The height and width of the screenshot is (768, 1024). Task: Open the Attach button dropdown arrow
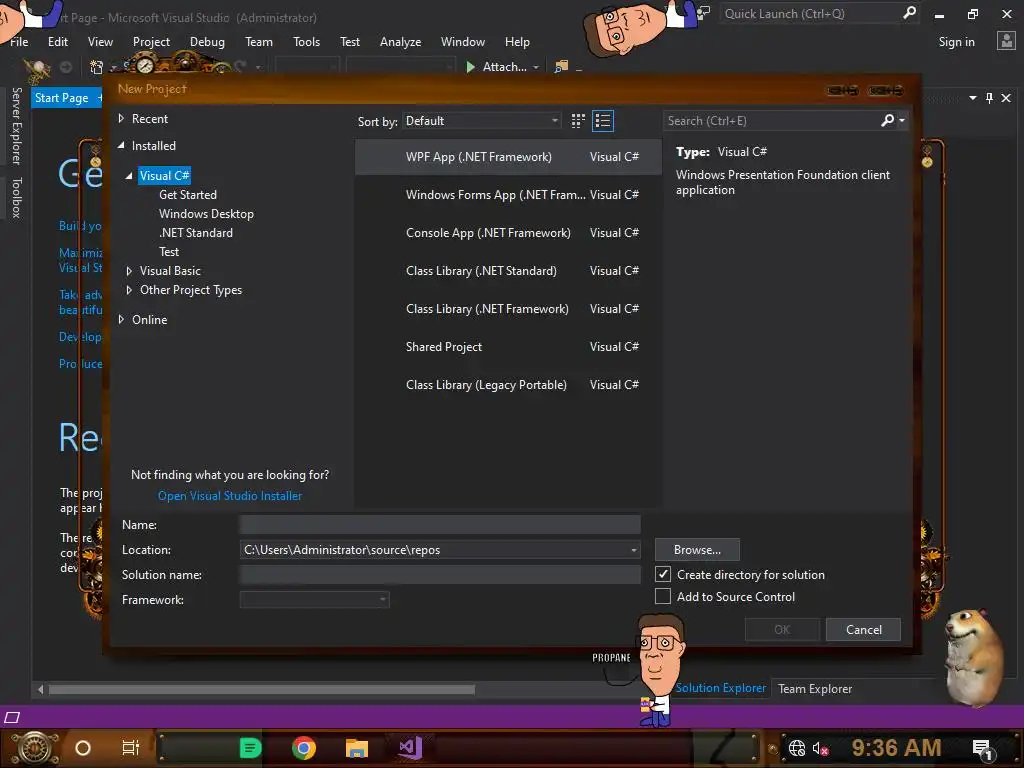click(536, 67)
